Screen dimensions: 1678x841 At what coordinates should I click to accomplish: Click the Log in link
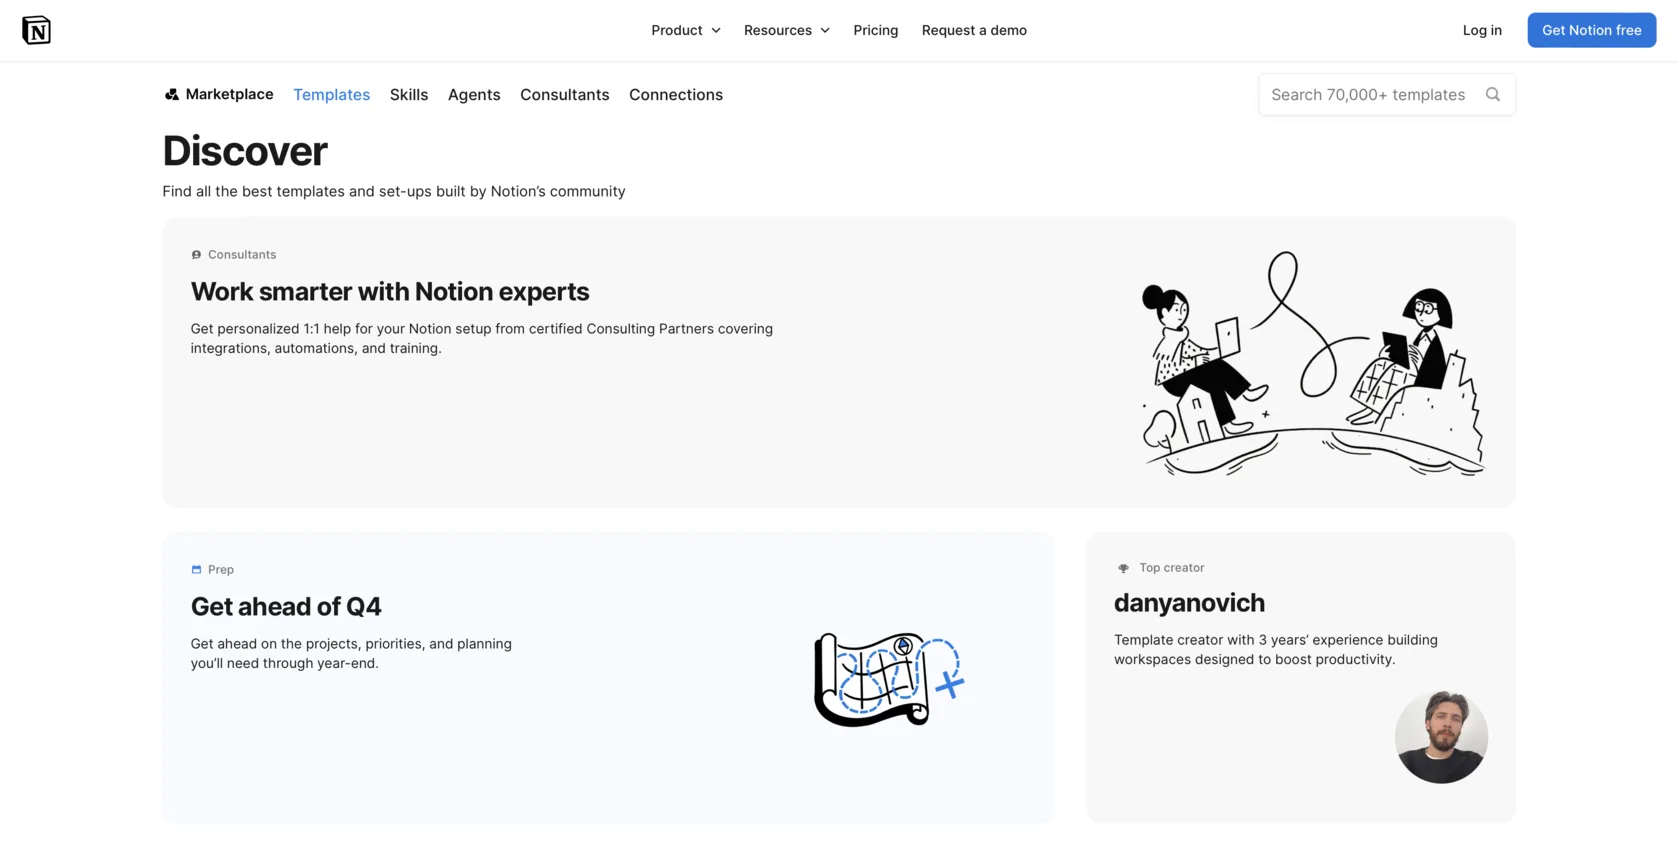pos(1482,30)
